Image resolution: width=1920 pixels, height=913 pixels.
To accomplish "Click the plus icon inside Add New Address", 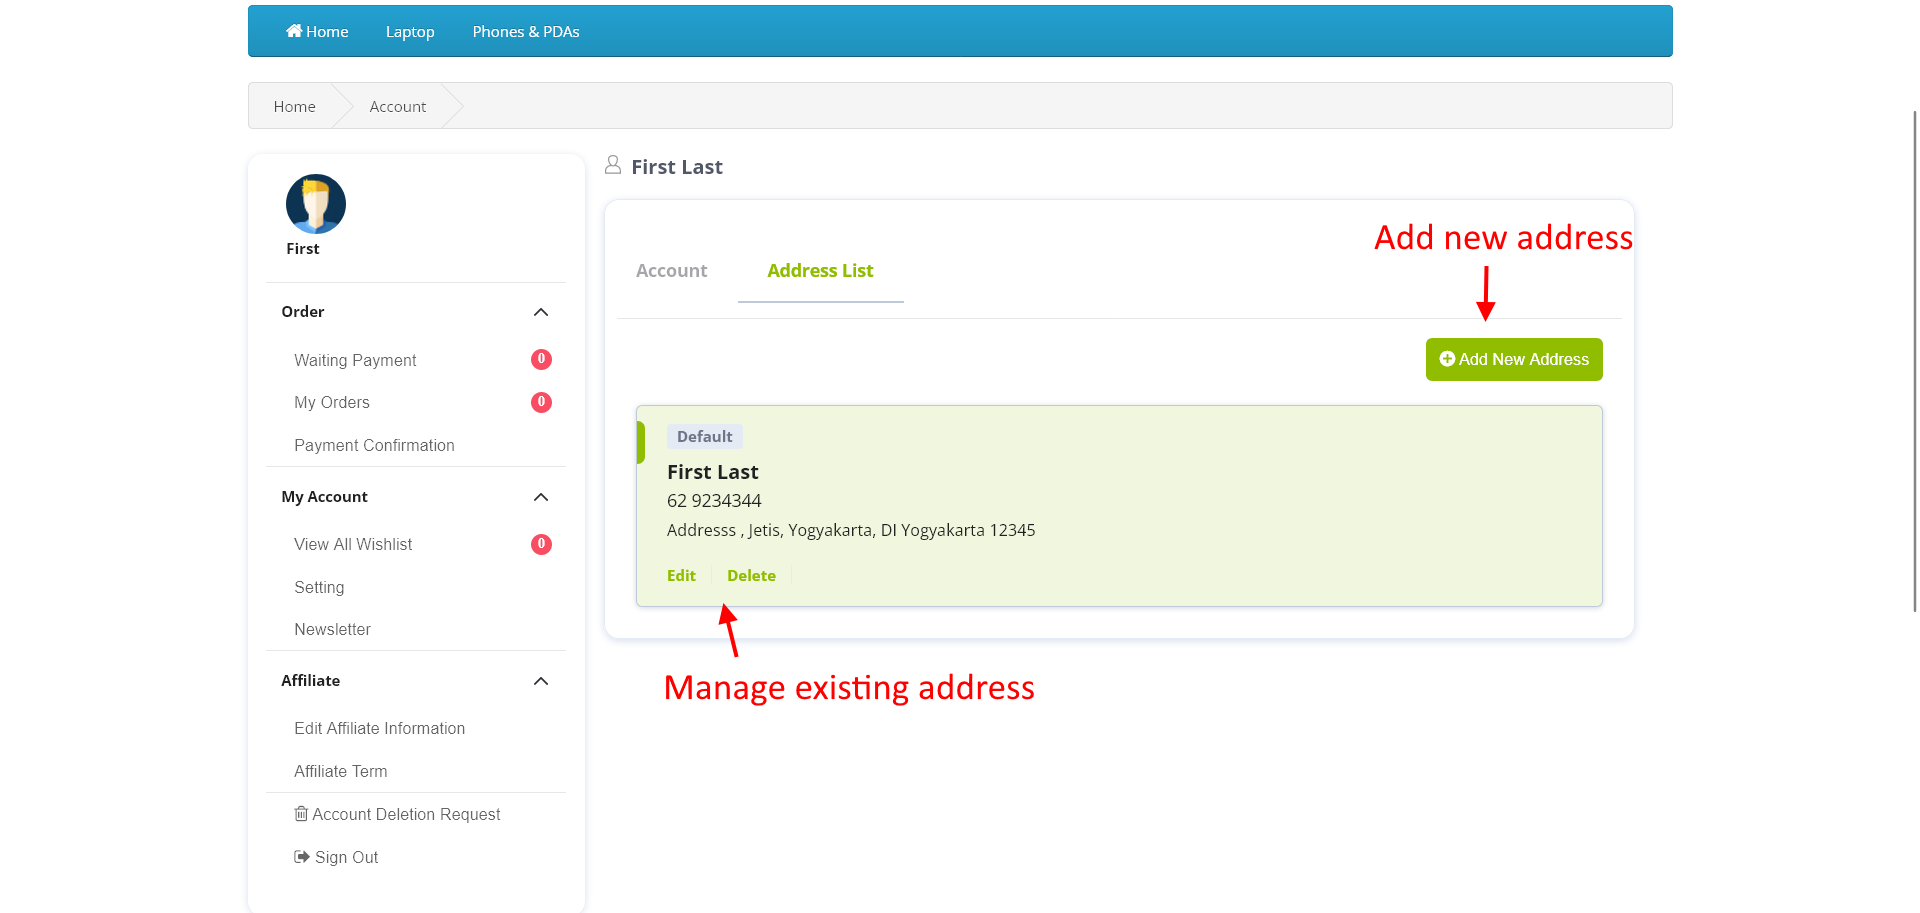I will (x=1446, y=359).
